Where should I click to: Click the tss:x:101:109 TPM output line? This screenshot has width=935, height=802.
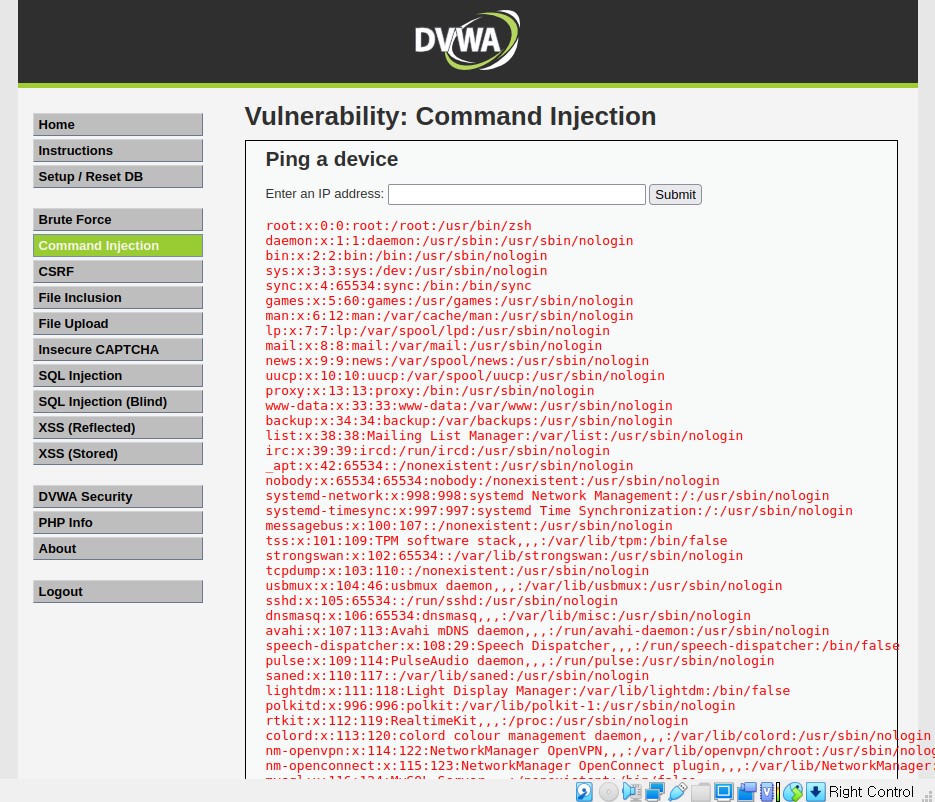pos(496,541)
